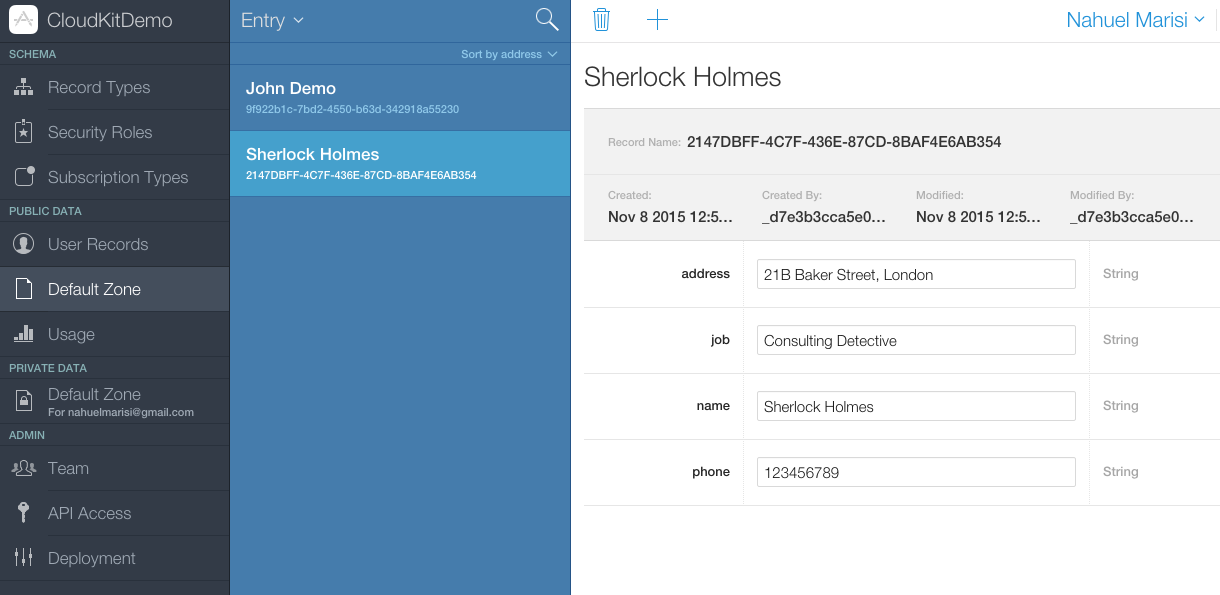Click the job field input
Viewport: 1220px width, 595px height.
coord(916,340)
